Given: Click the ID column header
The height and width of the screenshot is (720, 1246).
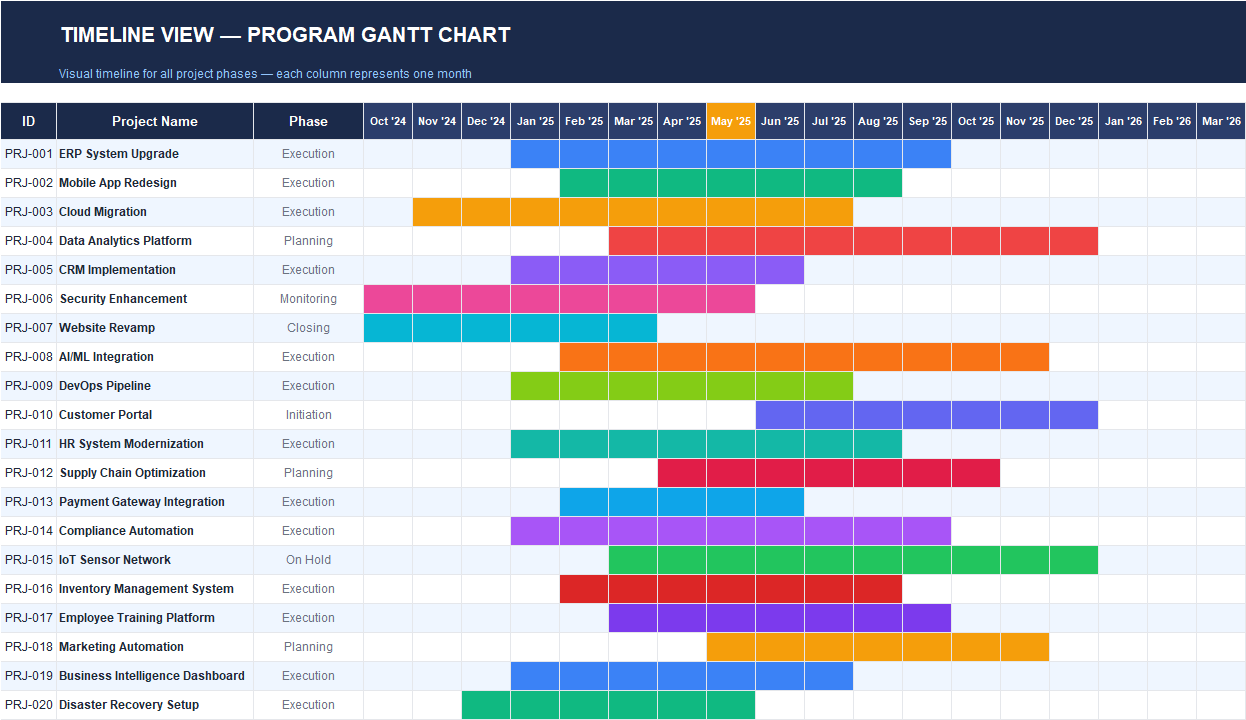Looking at the screenshot, I should coord(28,121).
